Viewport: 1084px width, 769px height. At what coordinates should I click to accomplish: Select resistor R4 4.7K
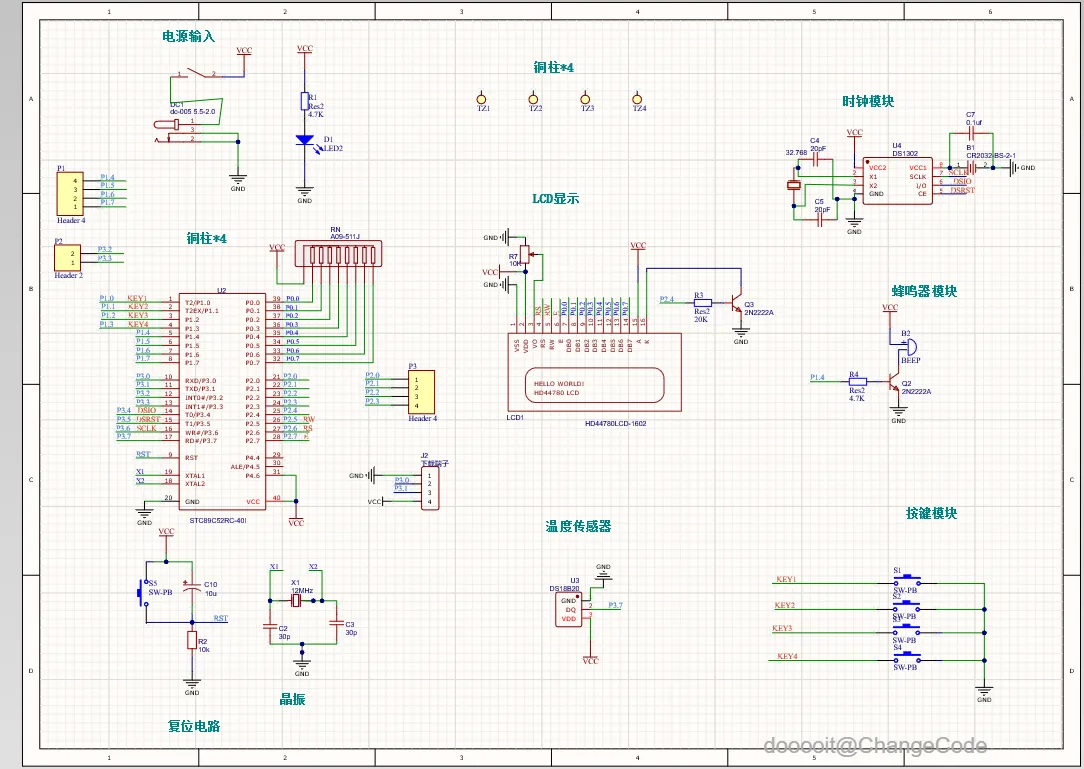[x=857, y=381]
